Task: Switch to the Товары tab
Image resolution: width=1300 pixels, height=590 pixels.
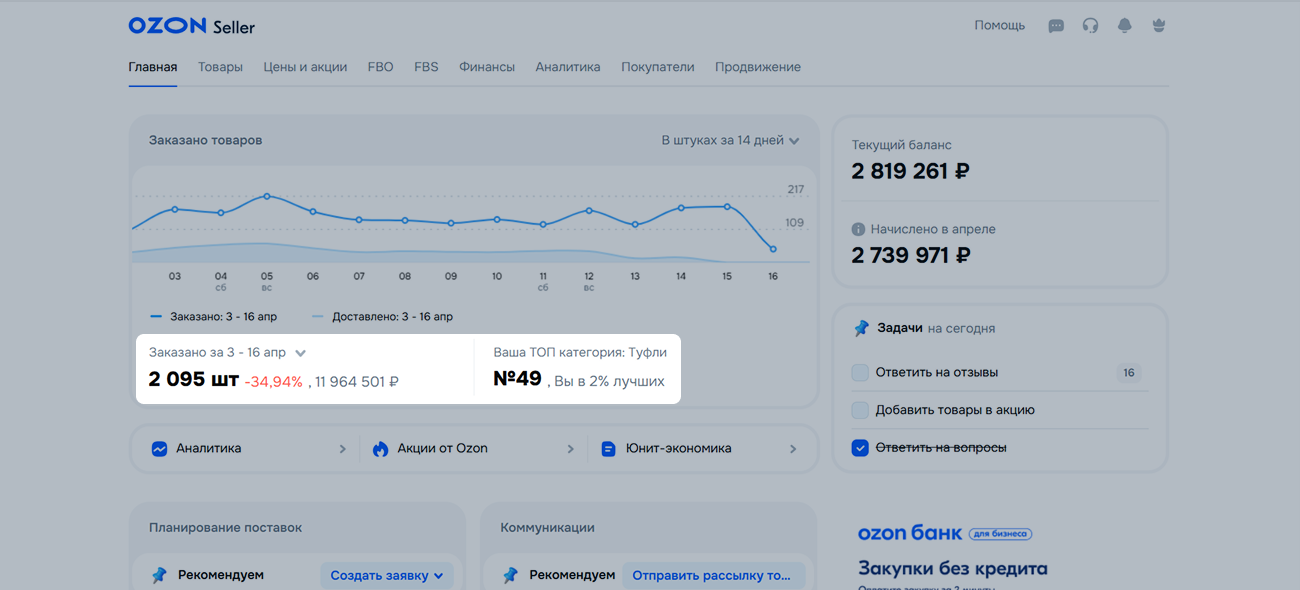Action: click(220, 67)
